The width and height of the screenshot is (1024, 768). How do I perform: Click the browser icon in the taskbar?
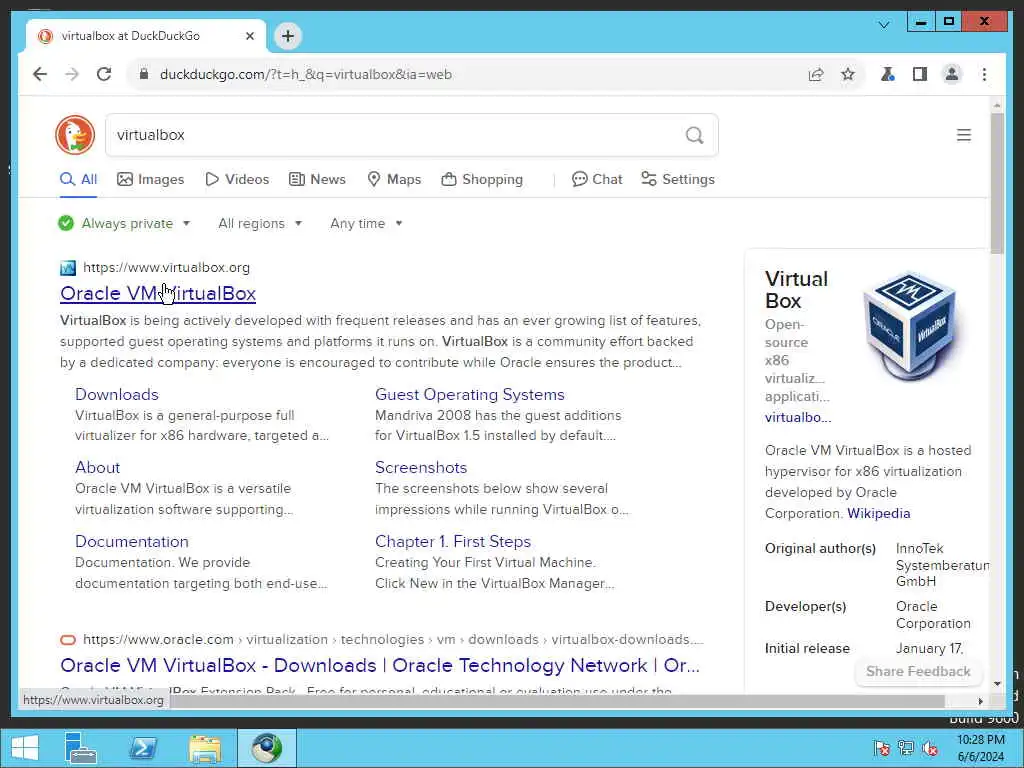266,748
